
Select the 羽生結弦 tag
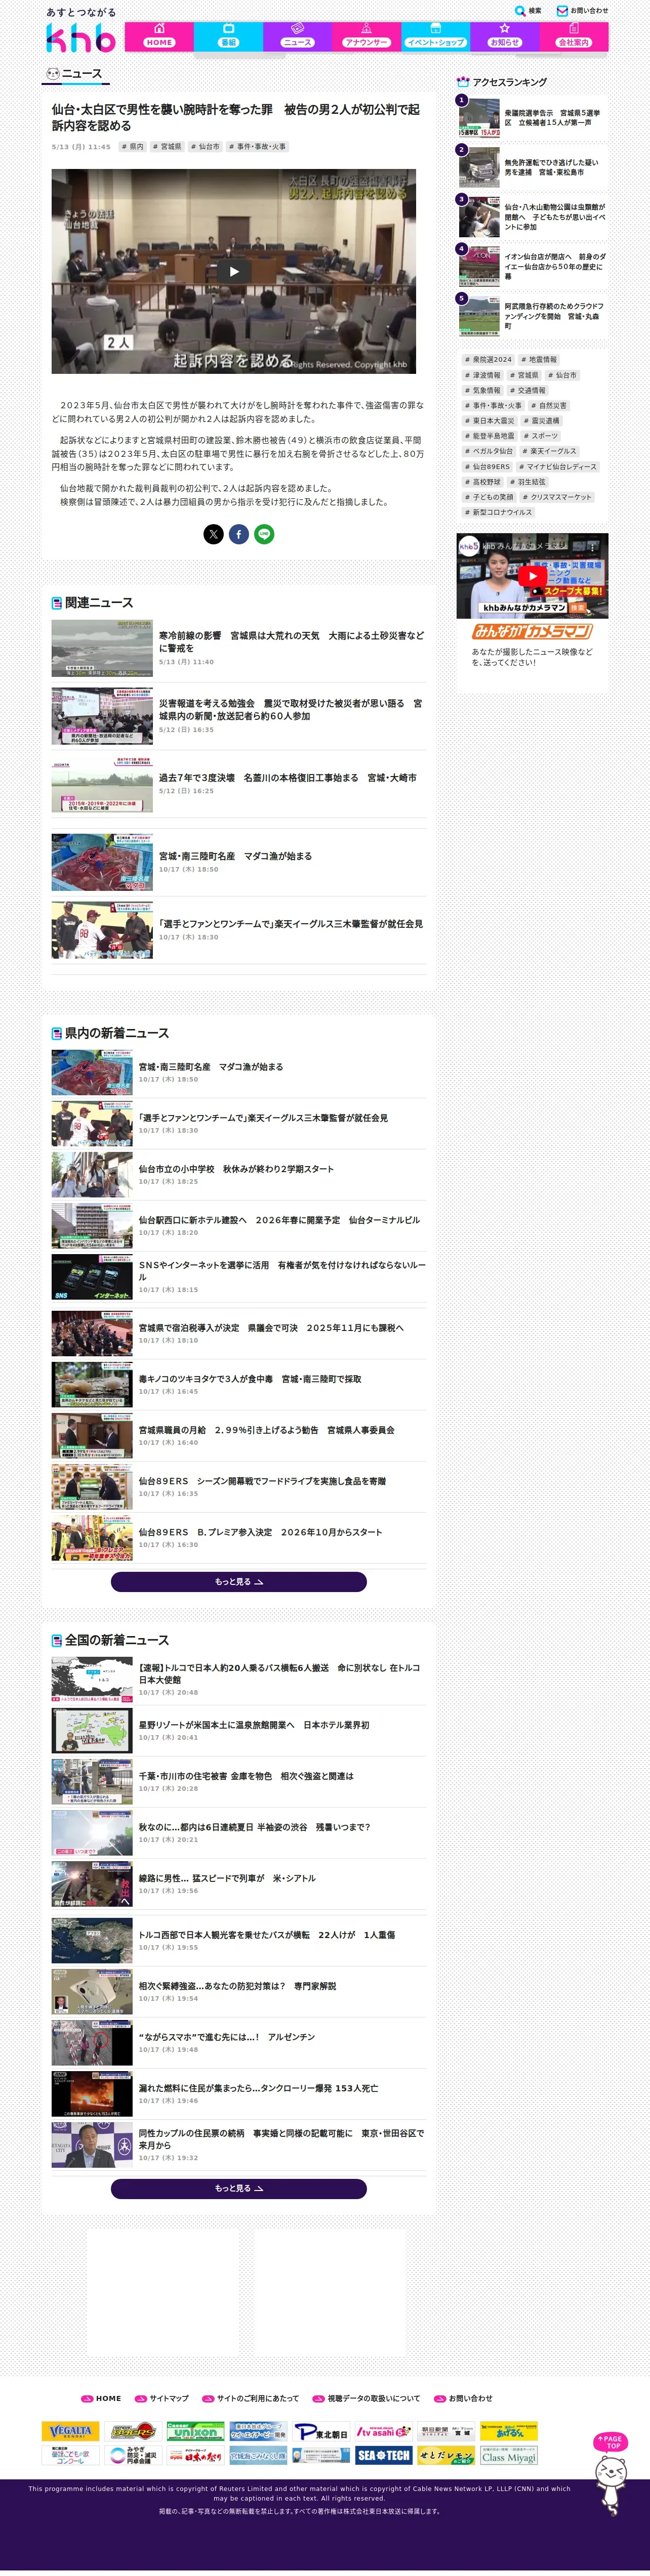click(528, 482)
